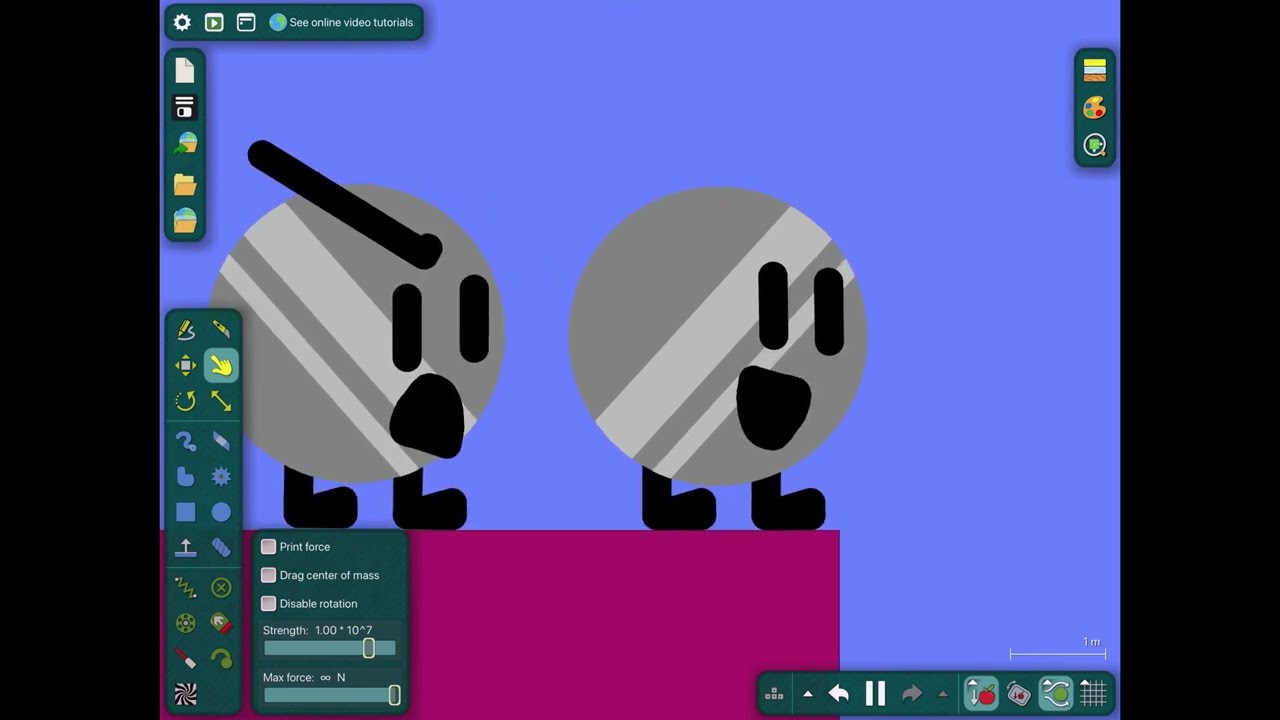Click the Max force slider
Image resolution: width=1280 pixels, height=720 pixels.
pyautogui.click(x=331, y=695)
